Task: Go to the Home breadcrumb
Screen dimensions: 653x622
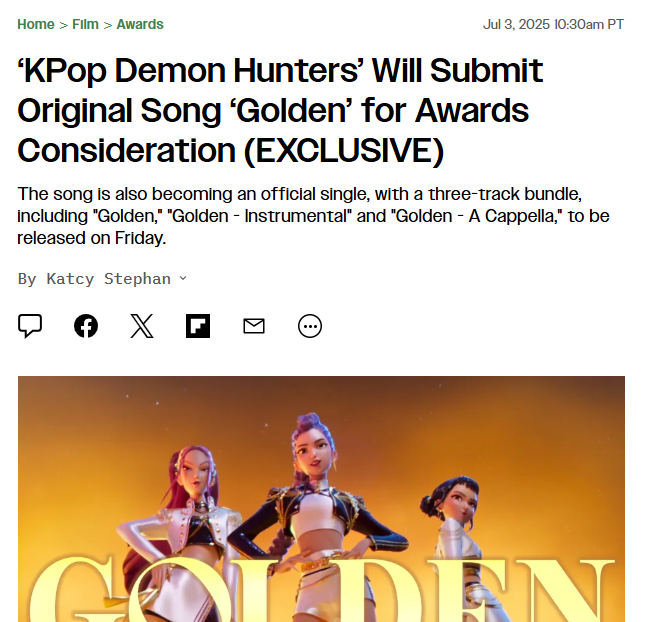Action: (x=36, y=25)
